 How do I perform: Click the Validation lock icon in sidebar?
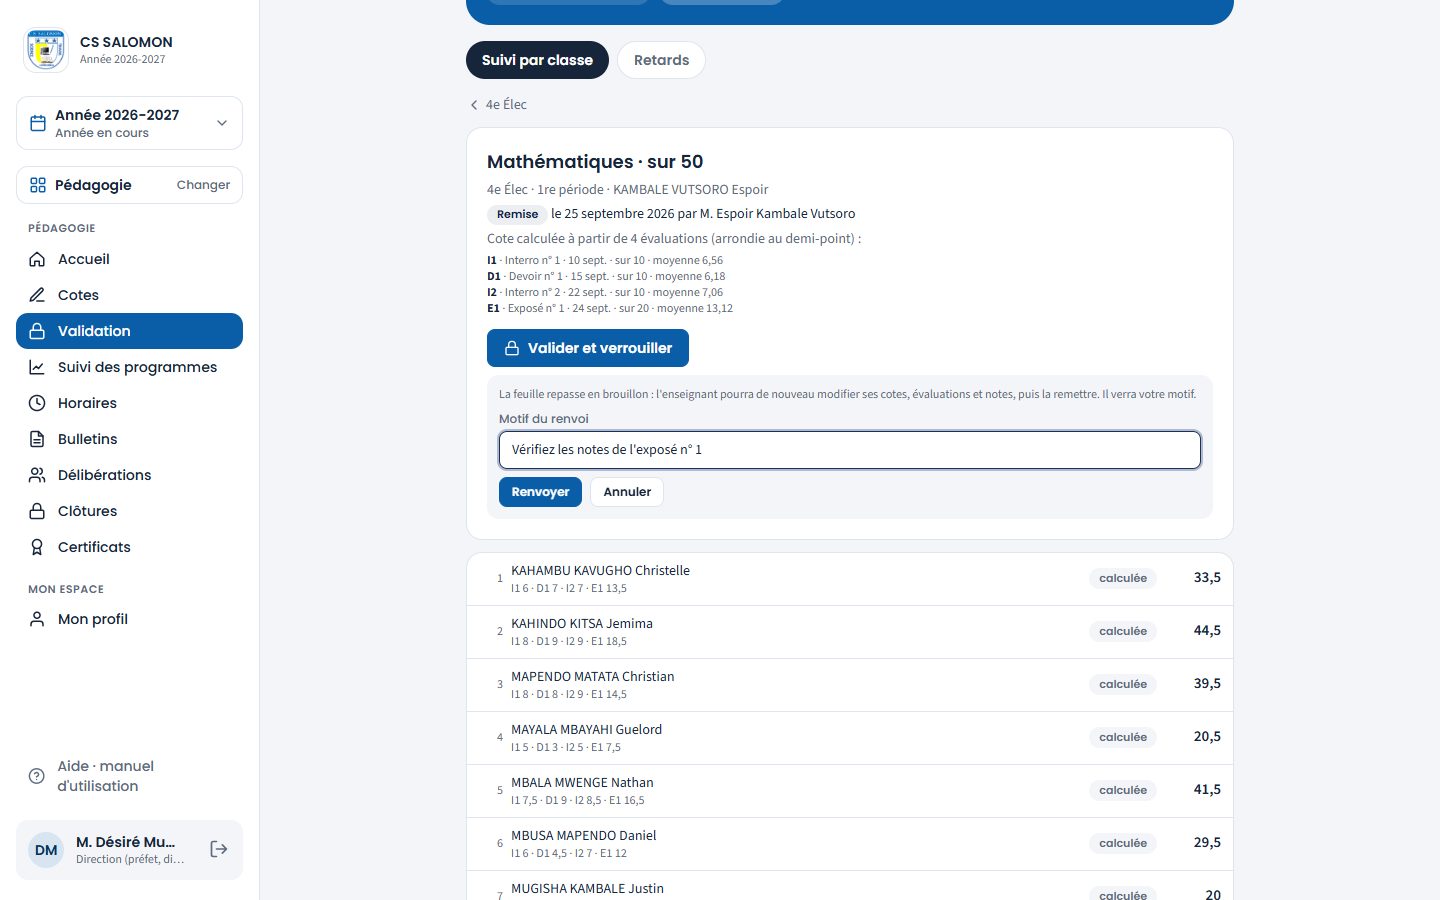37,331
